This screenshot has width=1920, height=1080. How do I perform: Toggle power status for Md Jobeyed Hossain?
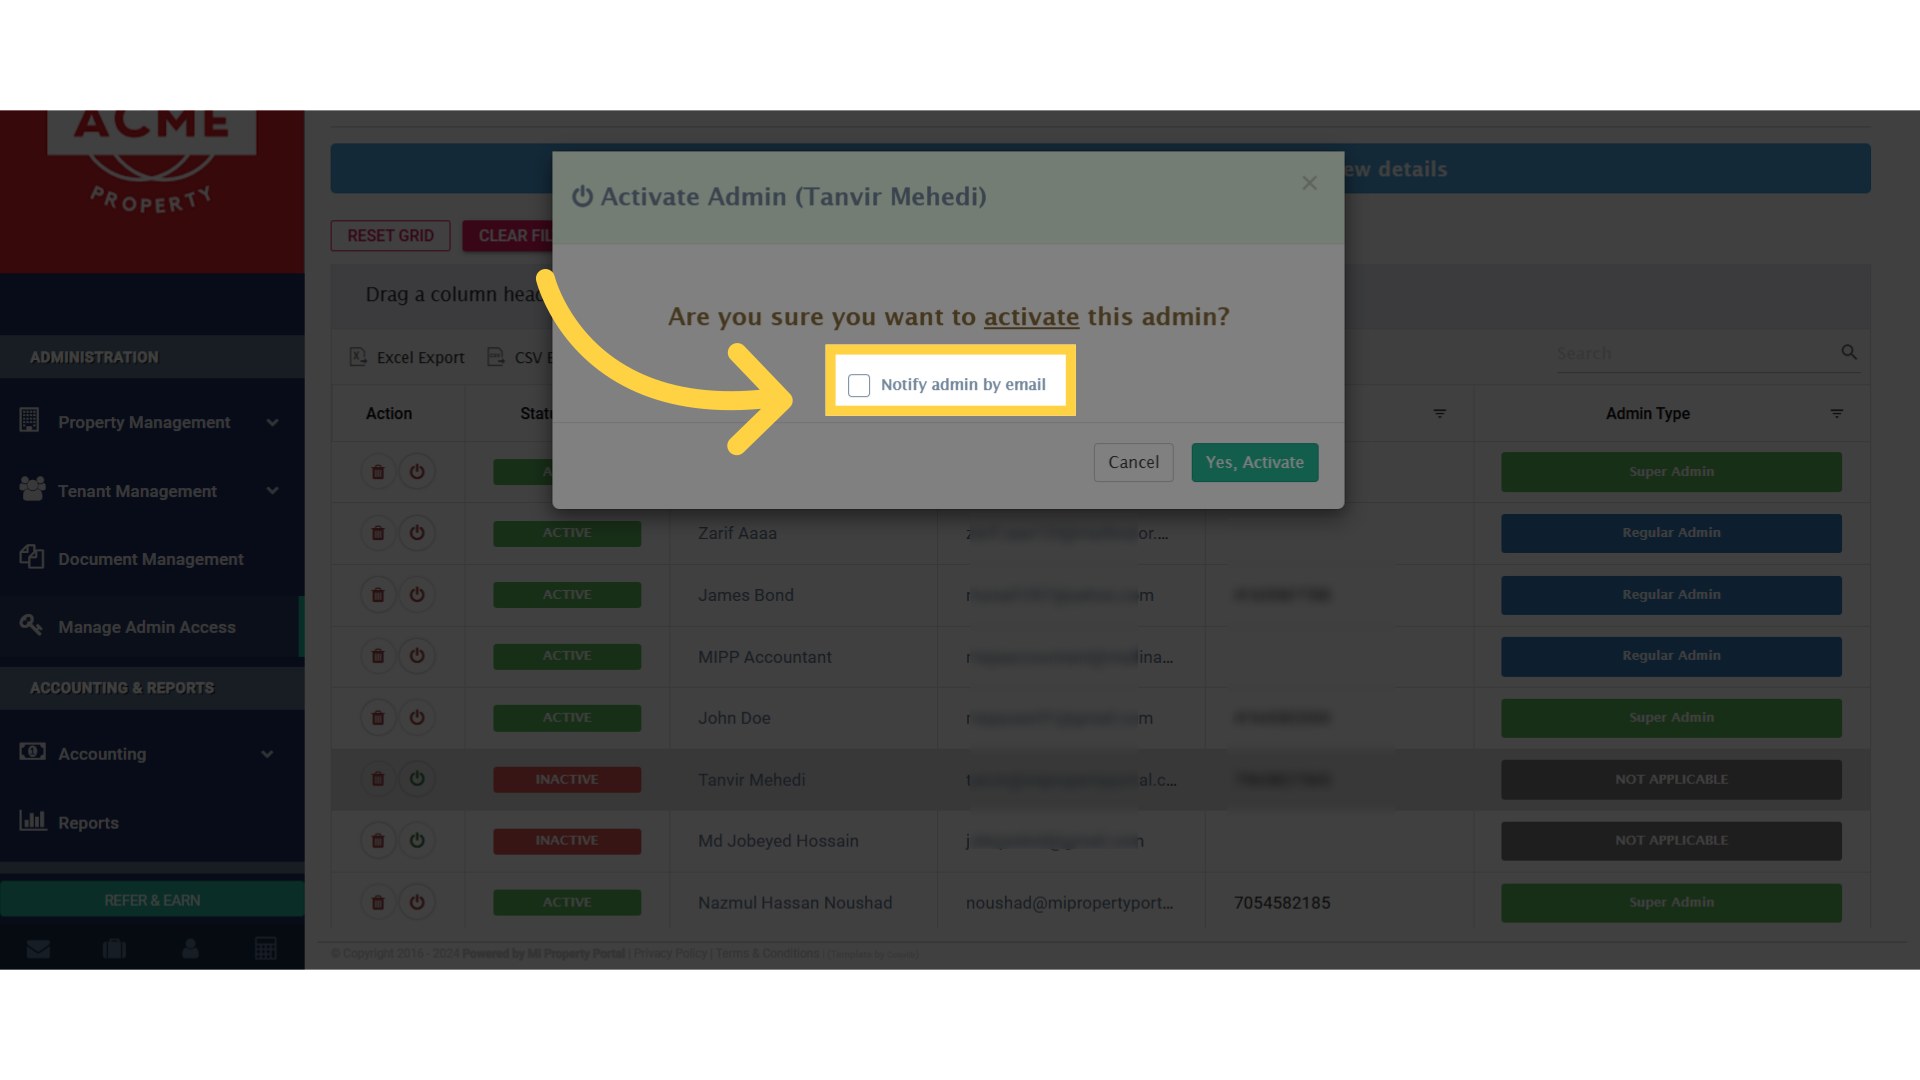[417, 841]
